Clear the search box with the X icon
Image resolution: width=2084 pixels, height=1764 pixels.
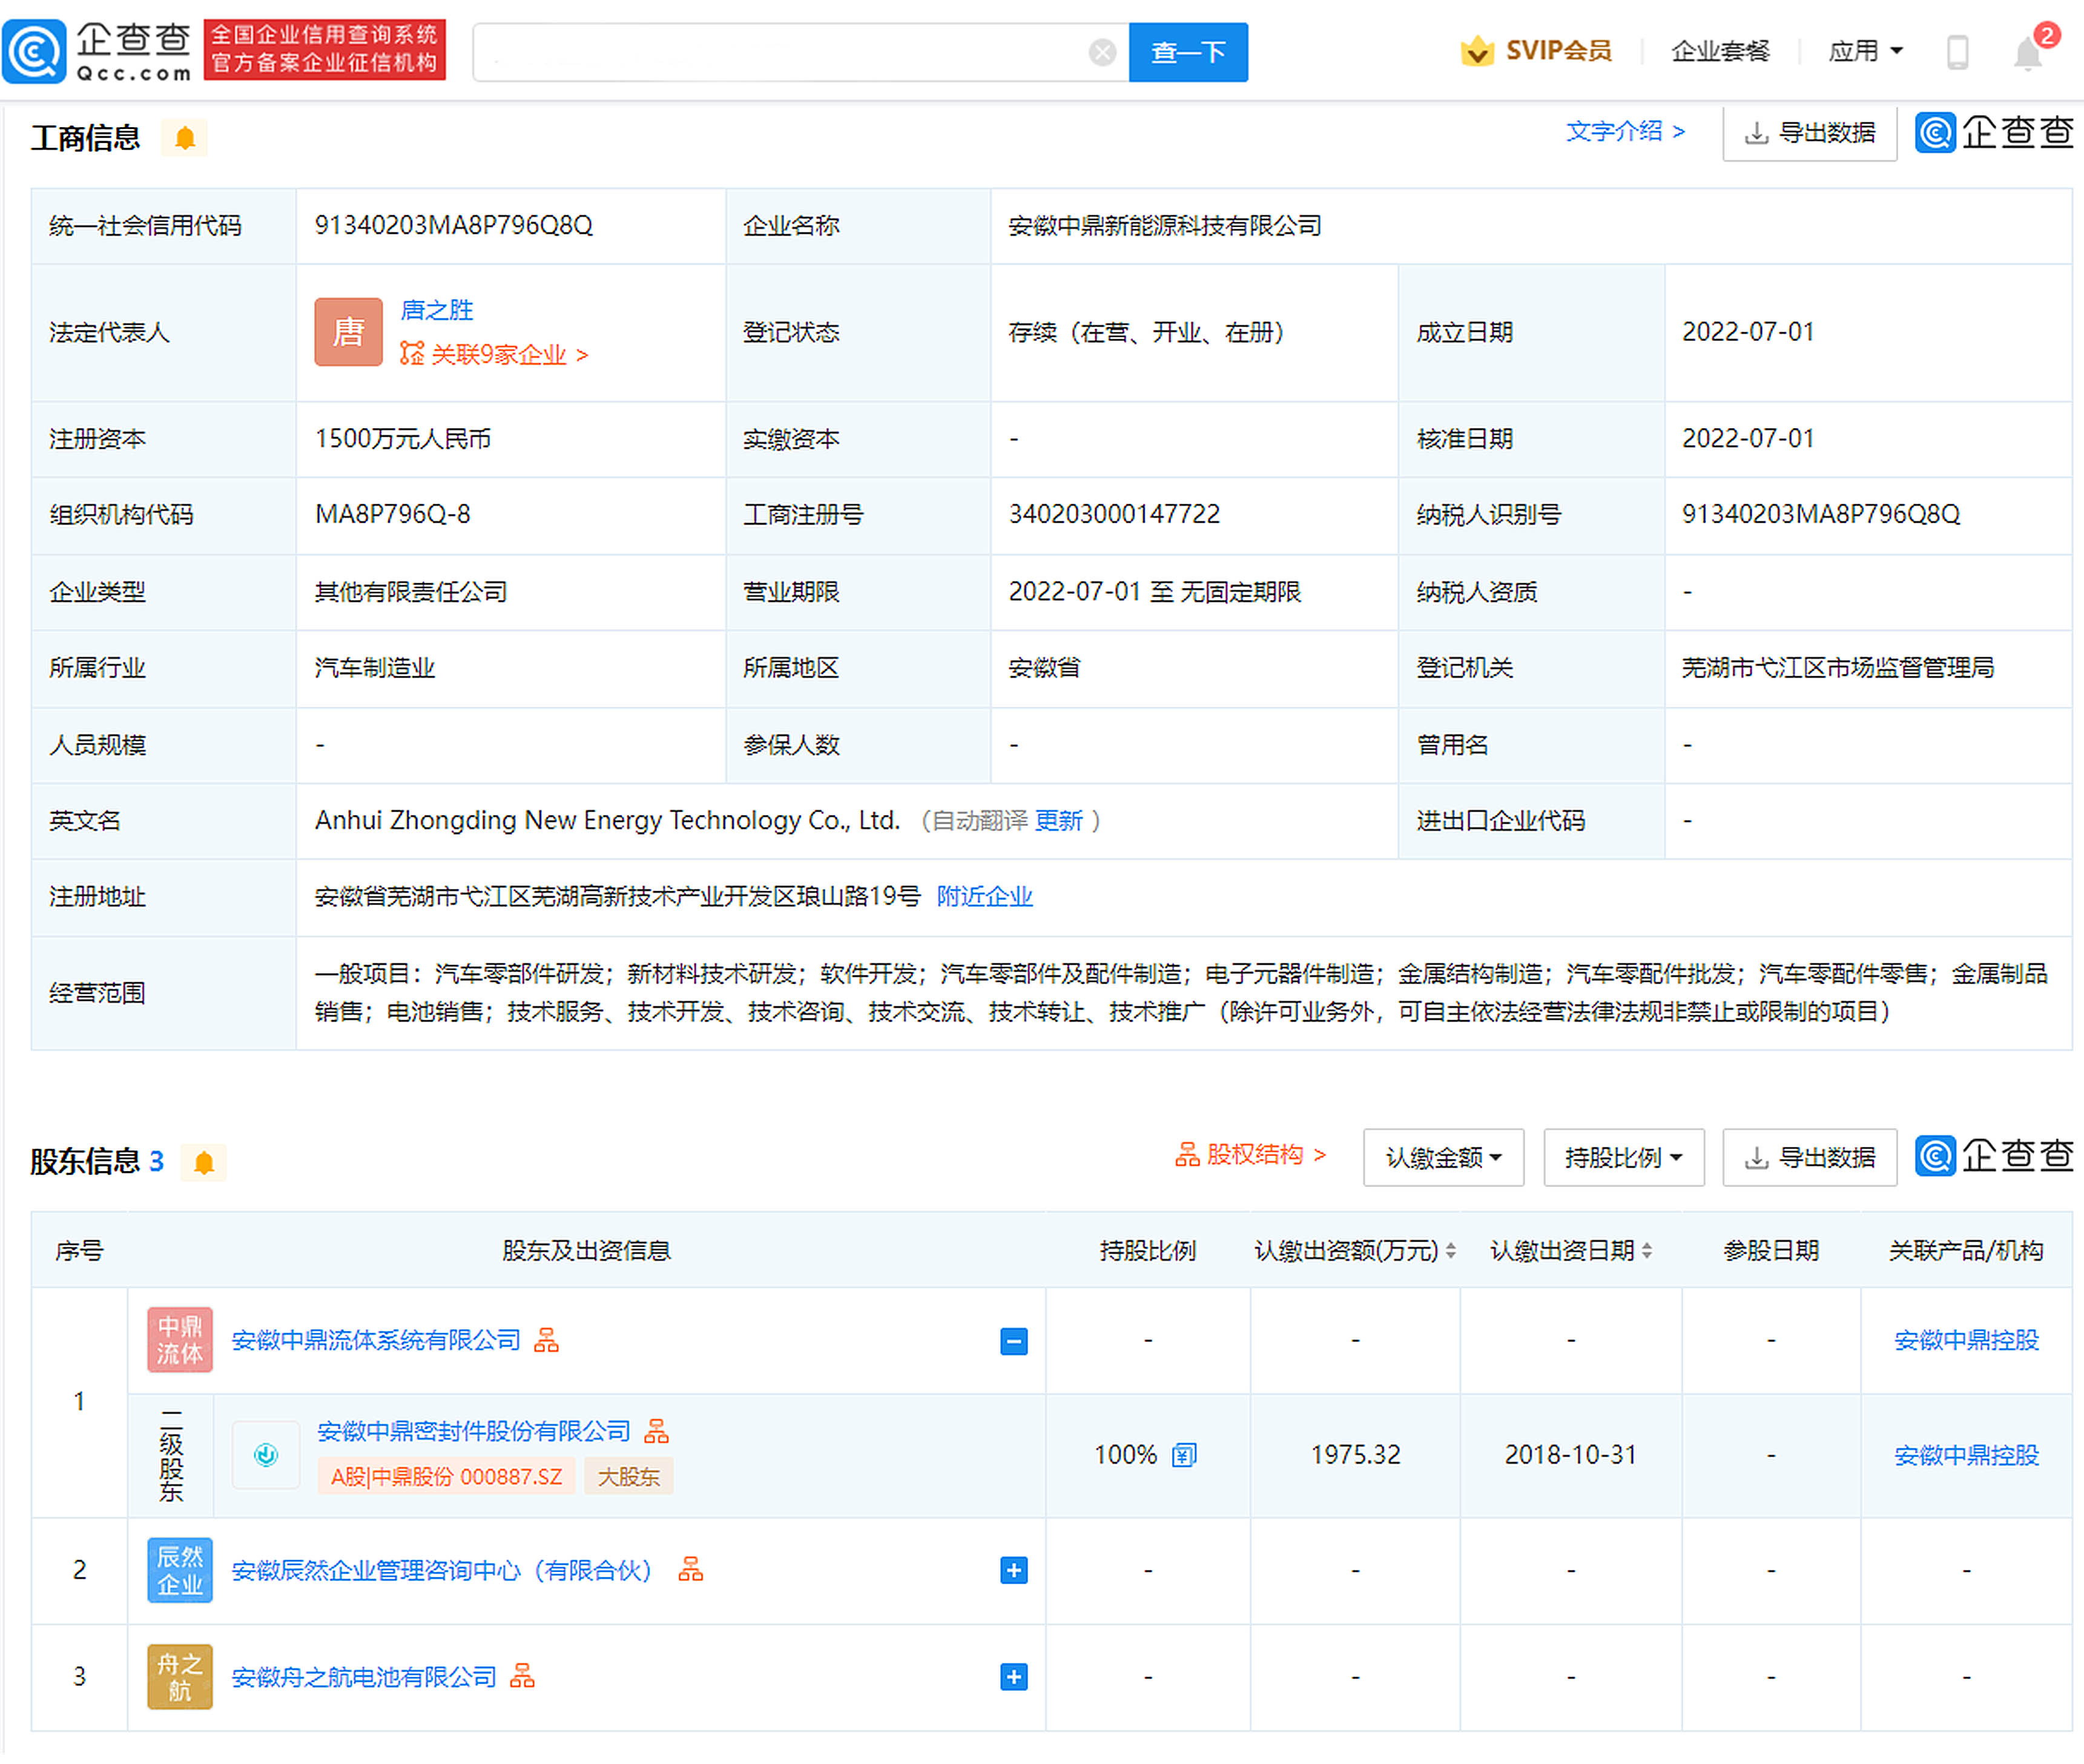[1102, 52]
